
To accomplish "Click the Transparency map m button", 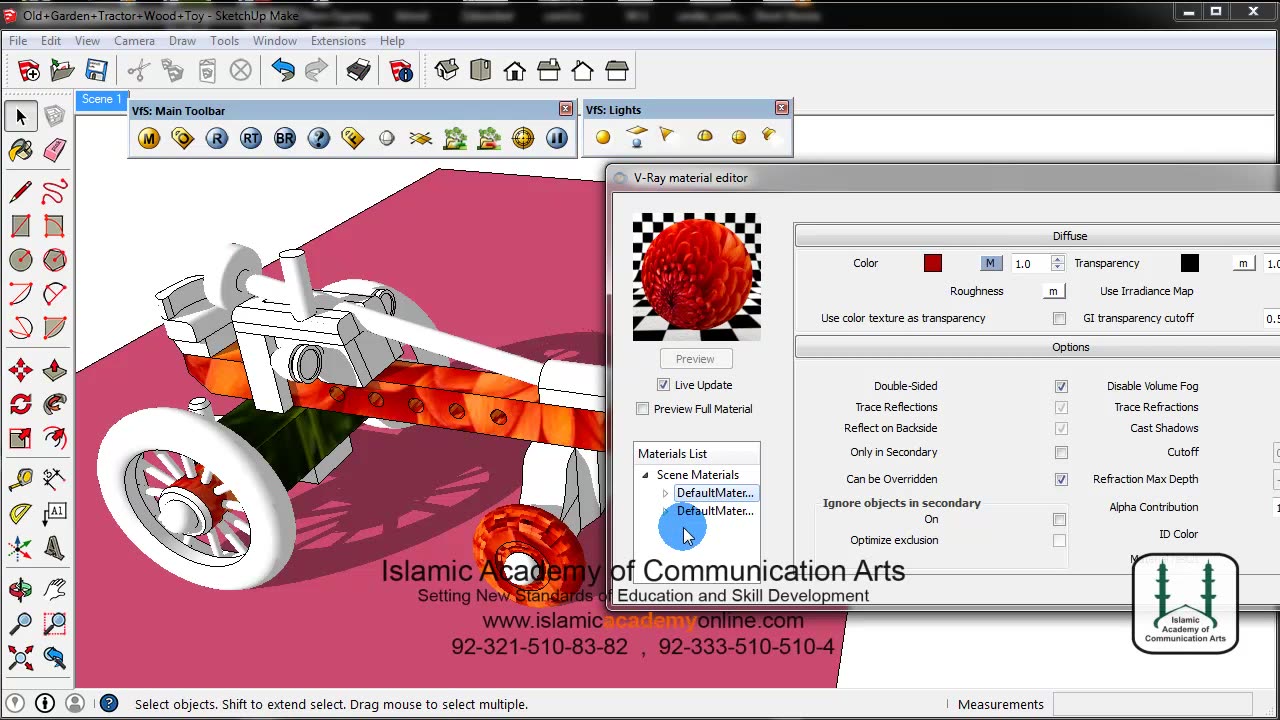I will [1243, 264].
